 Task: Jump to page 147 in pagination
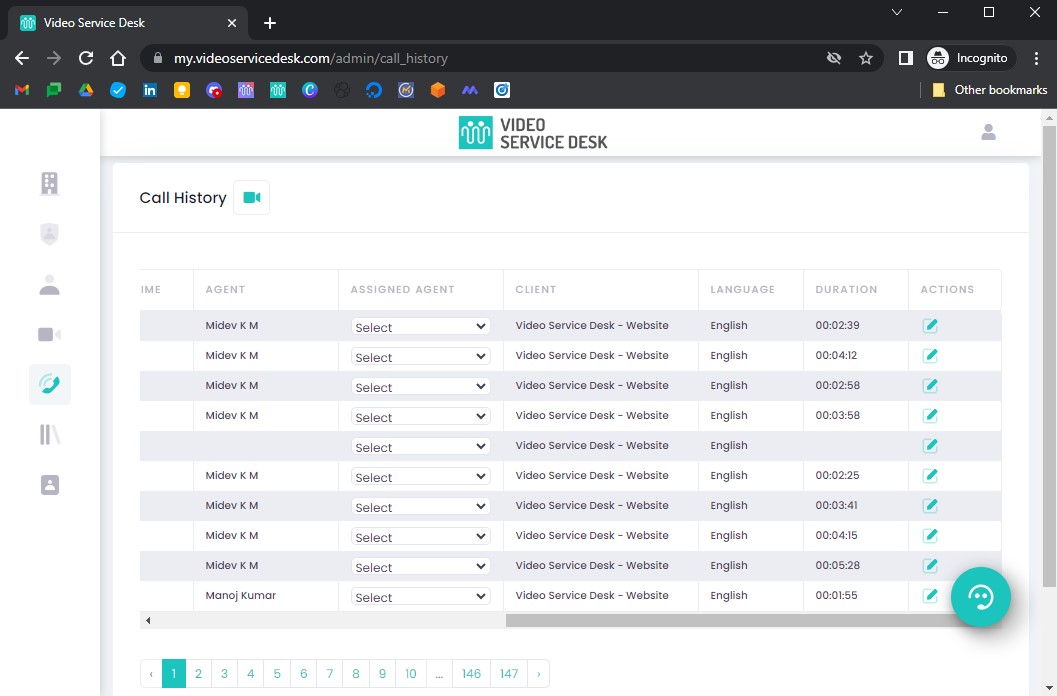(x=509, y=674)
